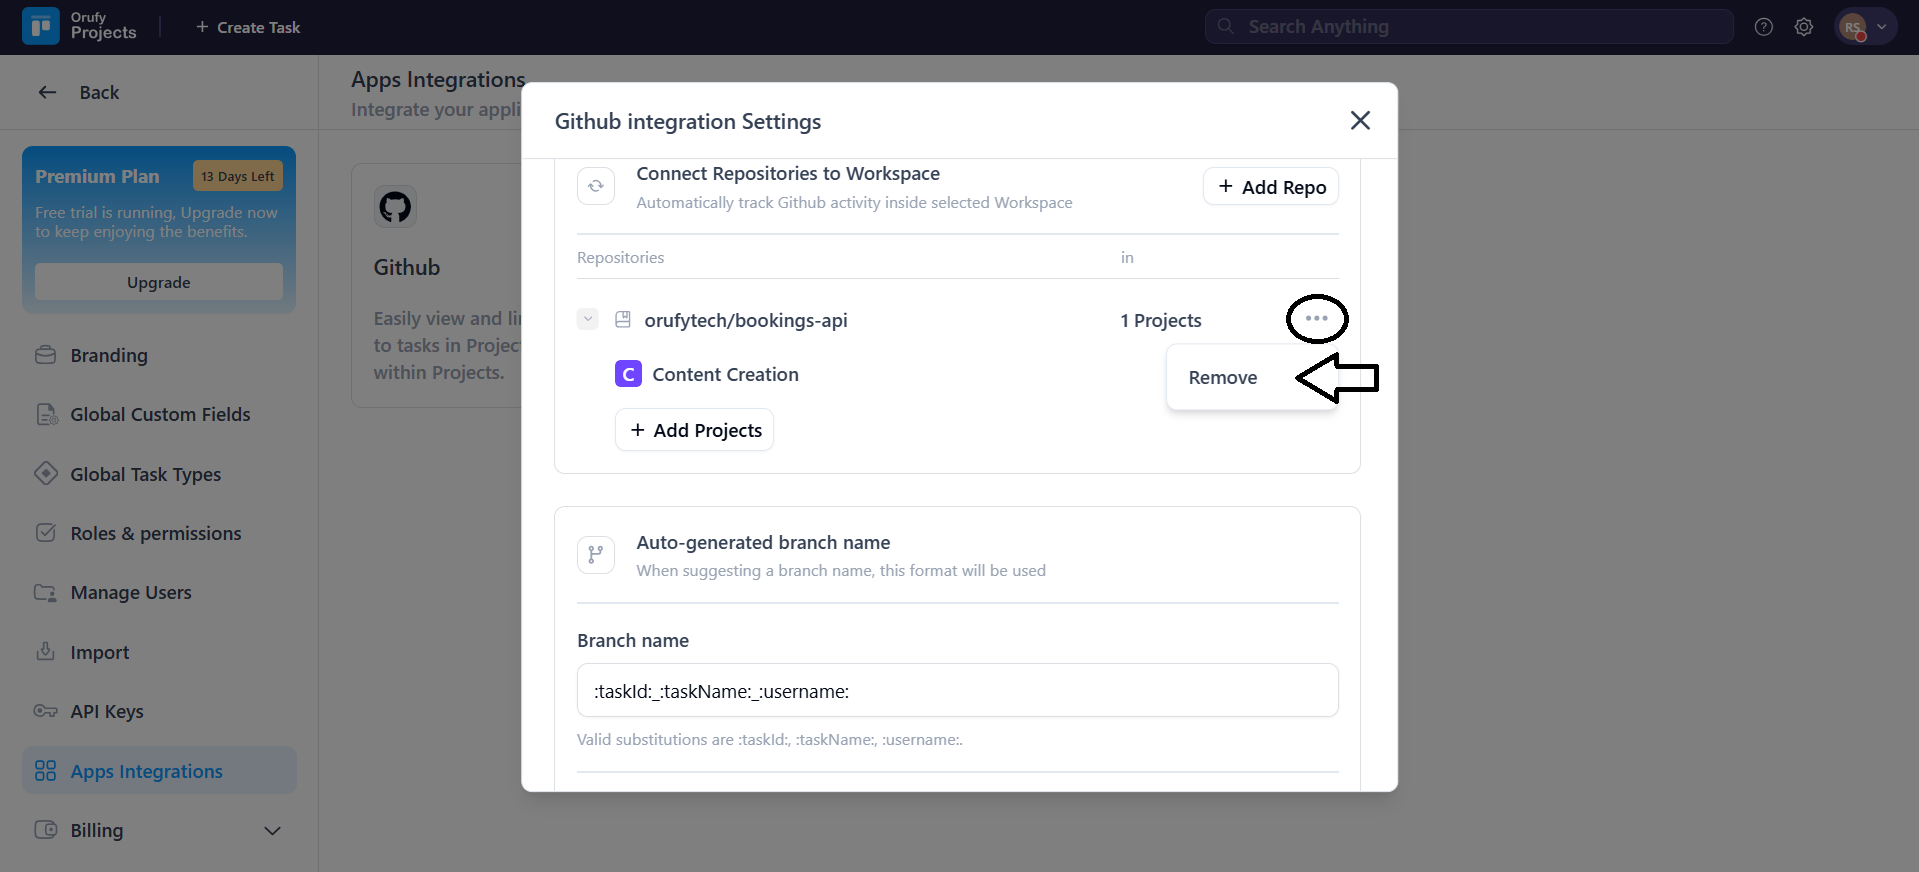Viewport: 1919px width, 872px height.
Task: Click the purple Content Creation project icon
Action: 628,374
